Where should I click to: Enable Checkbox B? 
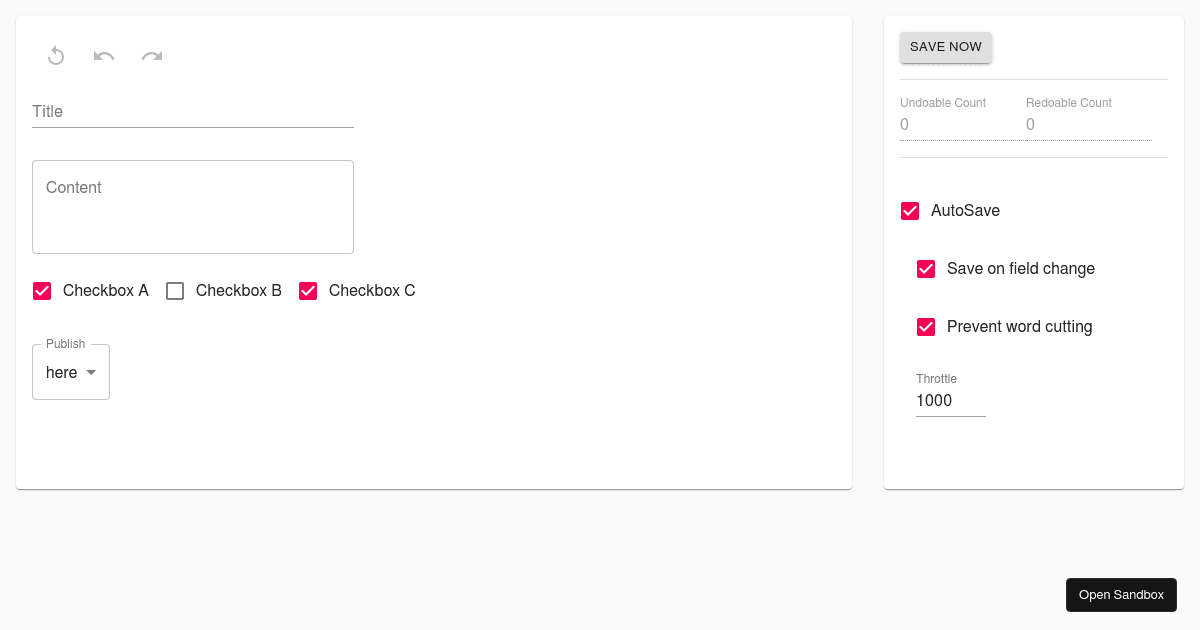point(175,290)
